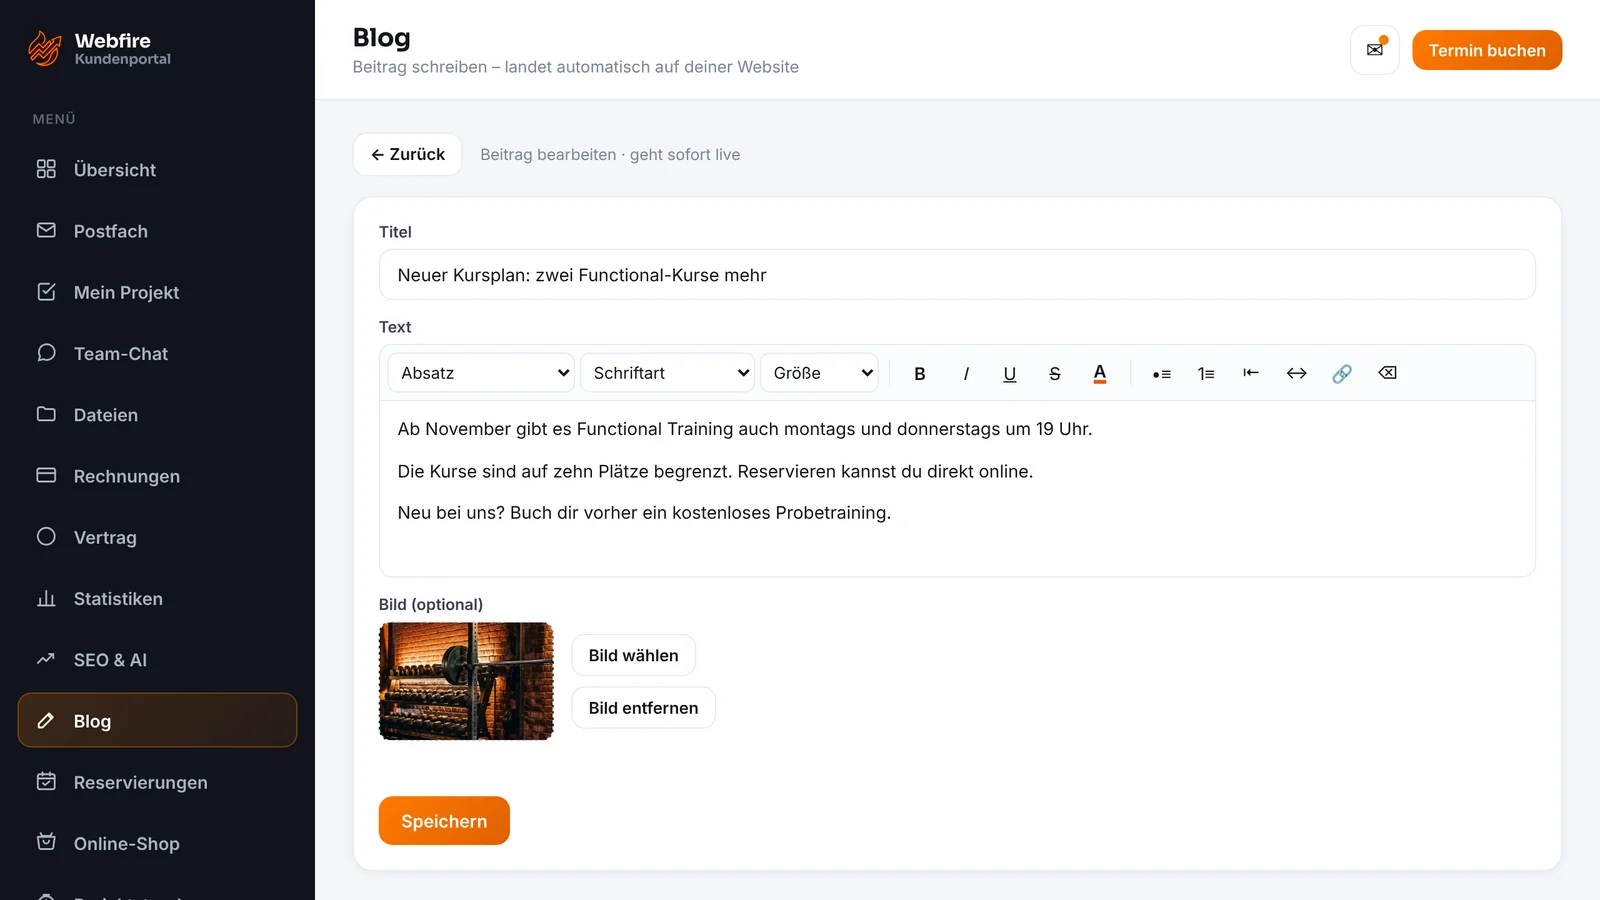Toggle italic formatting in the text editor
The image size is (1600, 900).
(x=965, y=373)
